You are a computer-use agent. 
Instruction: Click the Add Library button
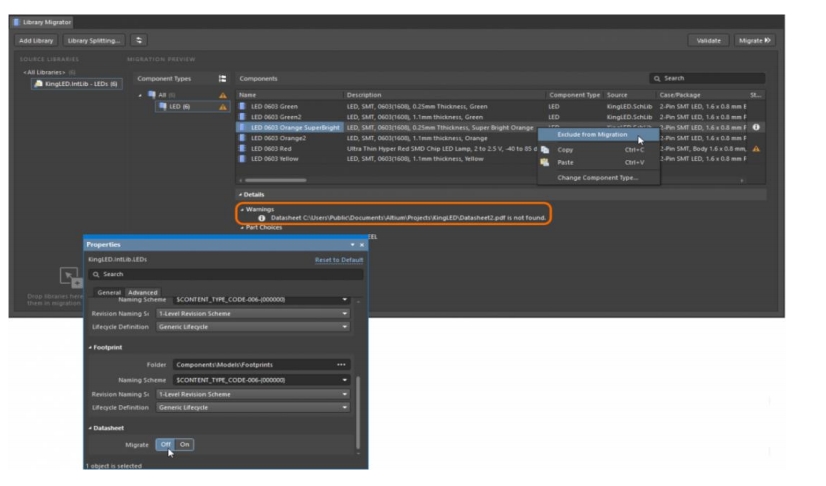tap(36, 41)
